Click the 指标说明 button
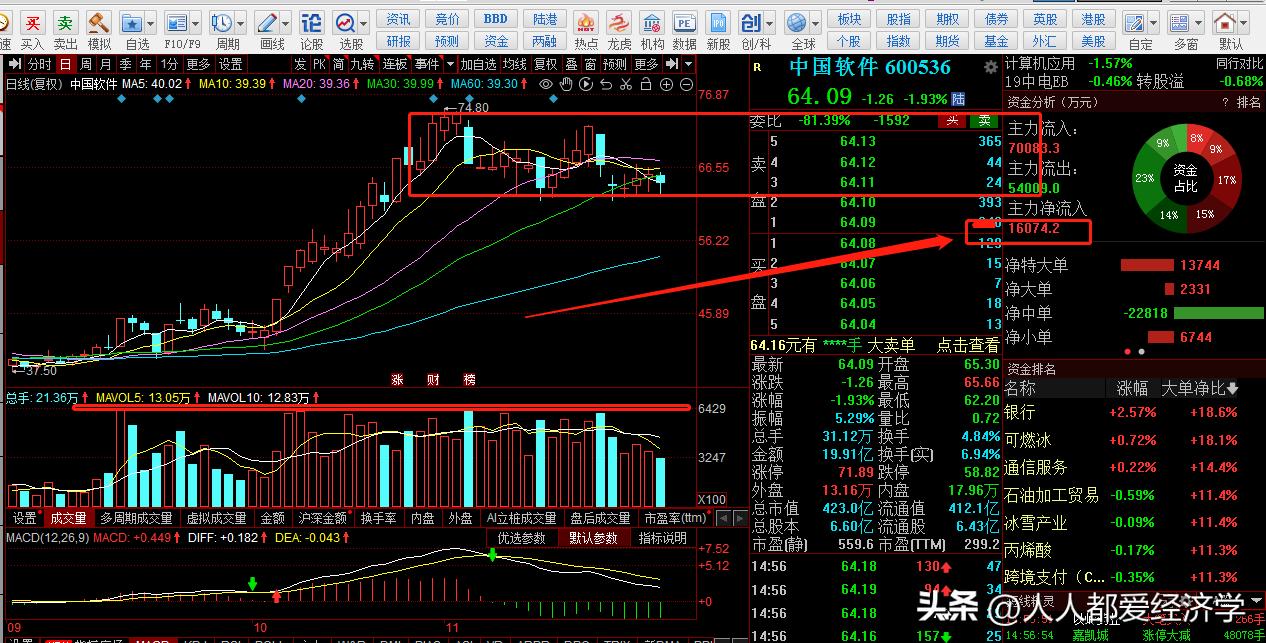 click(x=663, y=537)
